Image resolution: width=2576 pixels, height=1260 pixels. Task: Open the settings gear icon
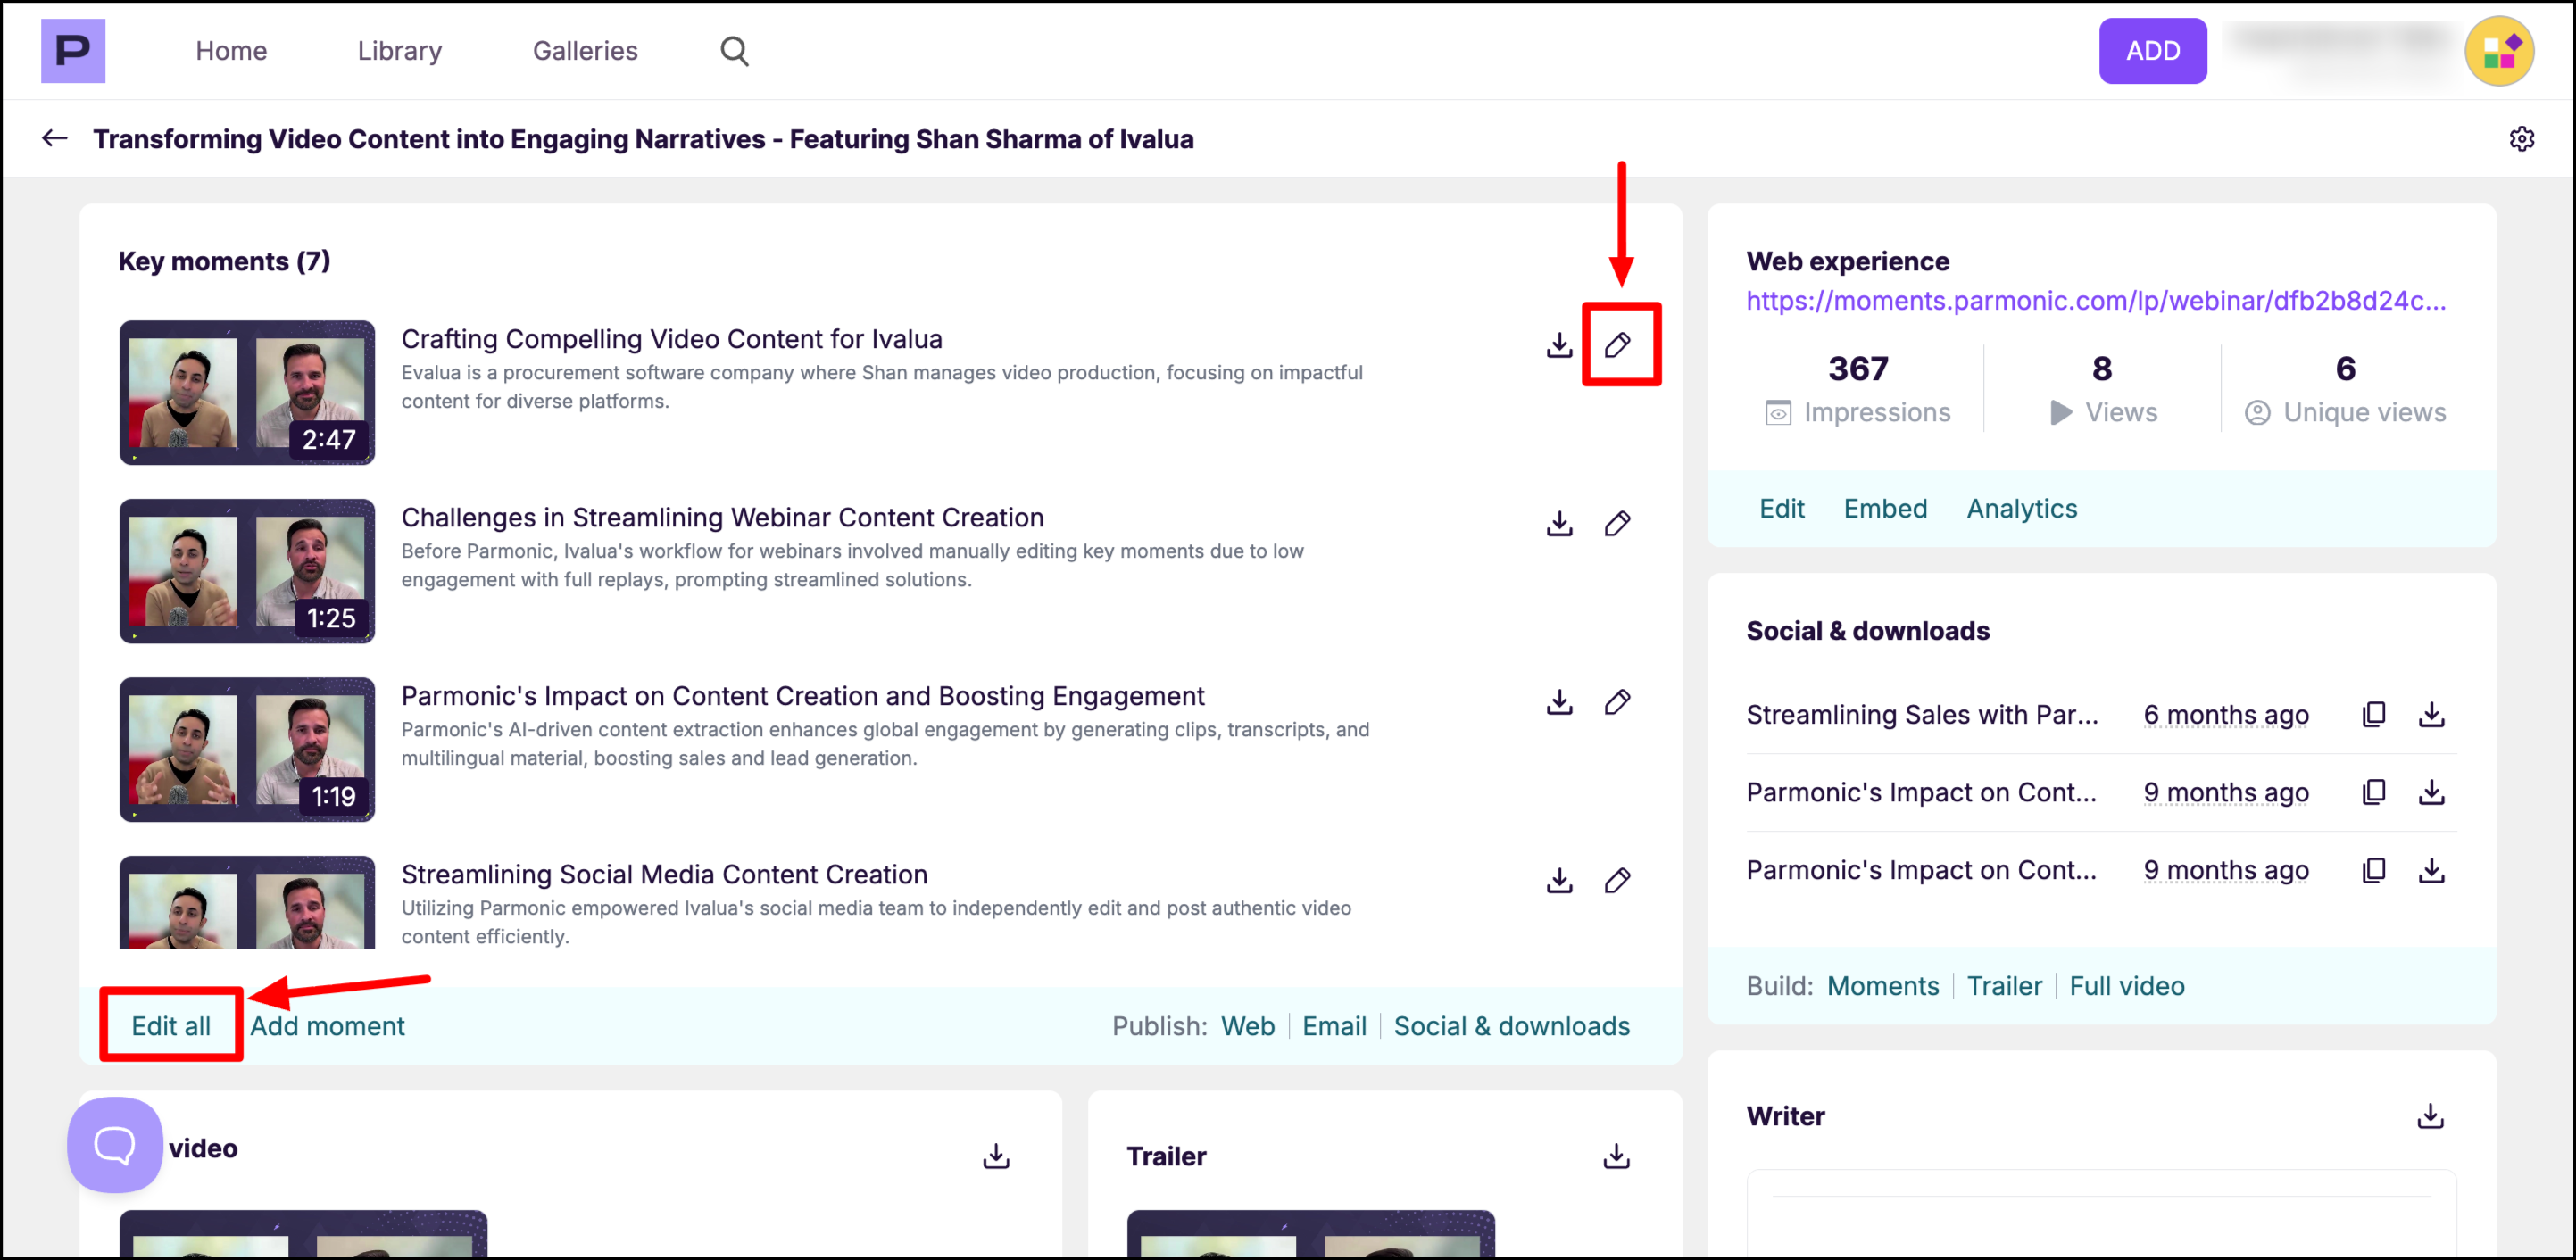click(2521, 139)
